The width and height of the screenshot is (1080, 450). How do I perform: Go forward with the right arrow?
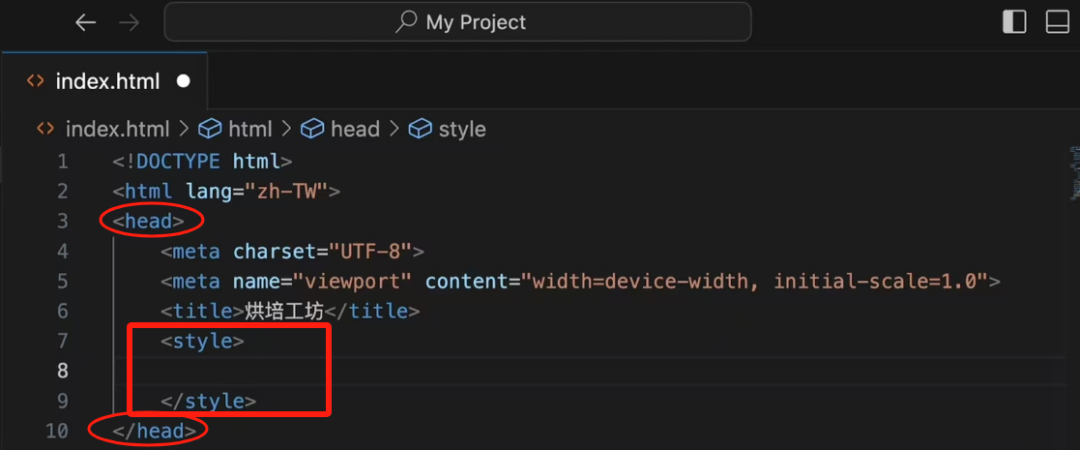pyautogui.click(x=130, y=22)
